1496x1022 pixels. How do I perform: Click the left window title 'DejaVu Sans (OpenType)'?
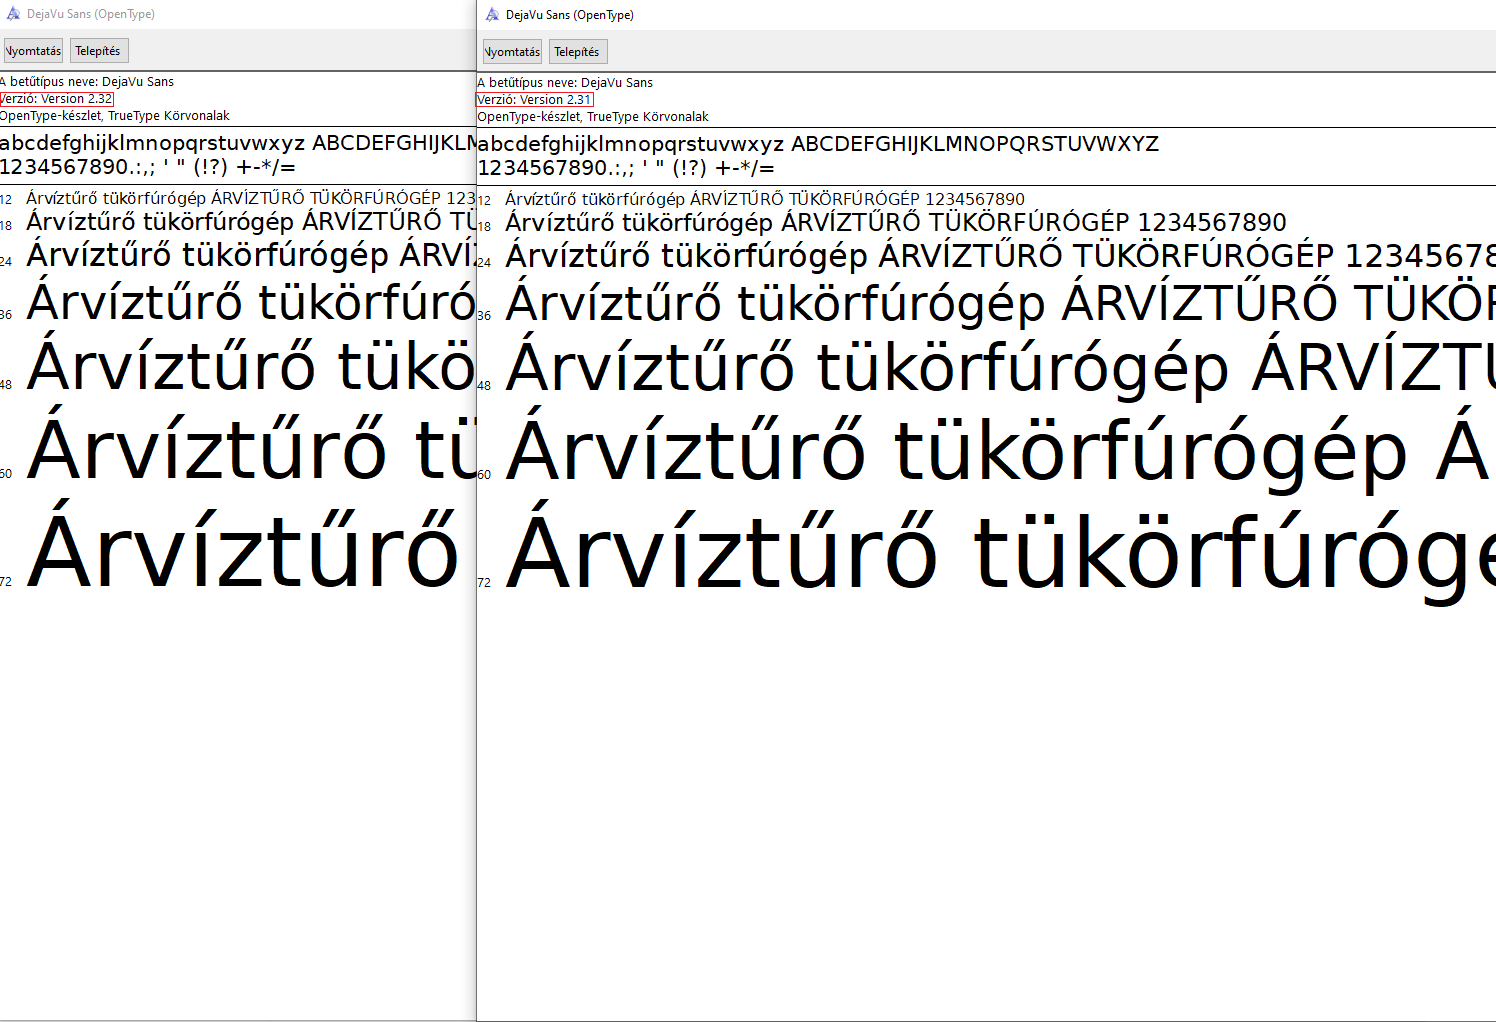pyautogui.click(x=91, y=14)
